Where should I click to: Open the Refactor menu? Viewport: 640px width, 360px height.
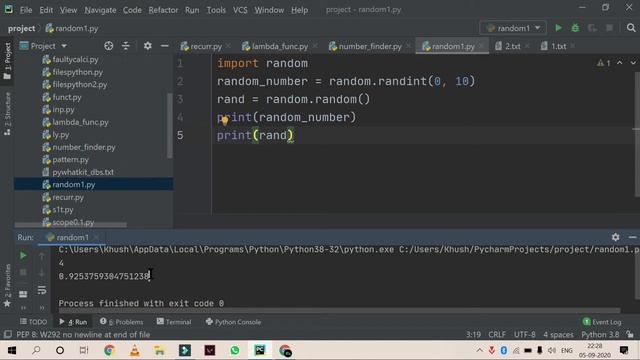163,10
